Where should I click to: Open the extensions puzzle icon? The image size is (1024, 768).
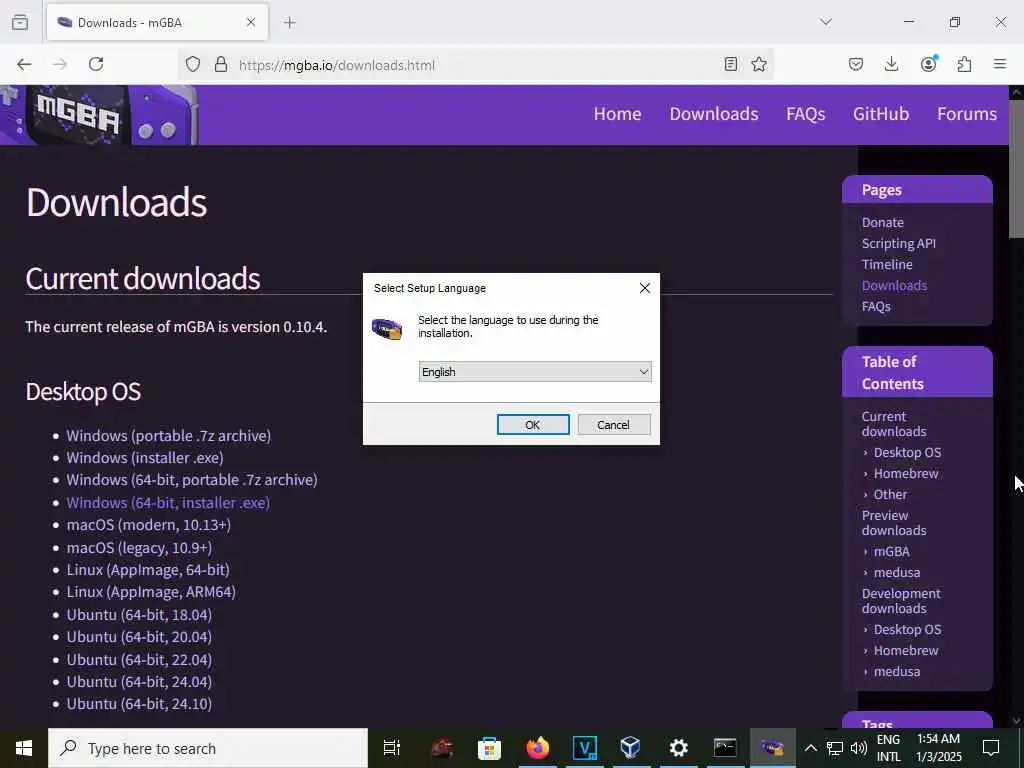(964, 64)
